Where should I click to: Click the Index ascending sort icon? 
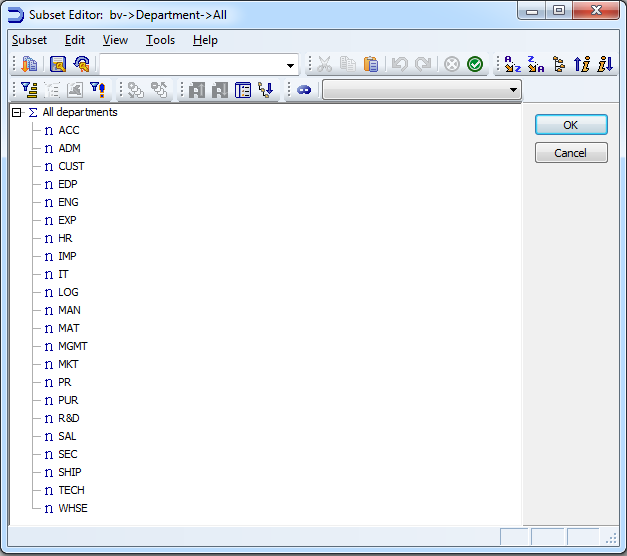click(x=582, y=64)
